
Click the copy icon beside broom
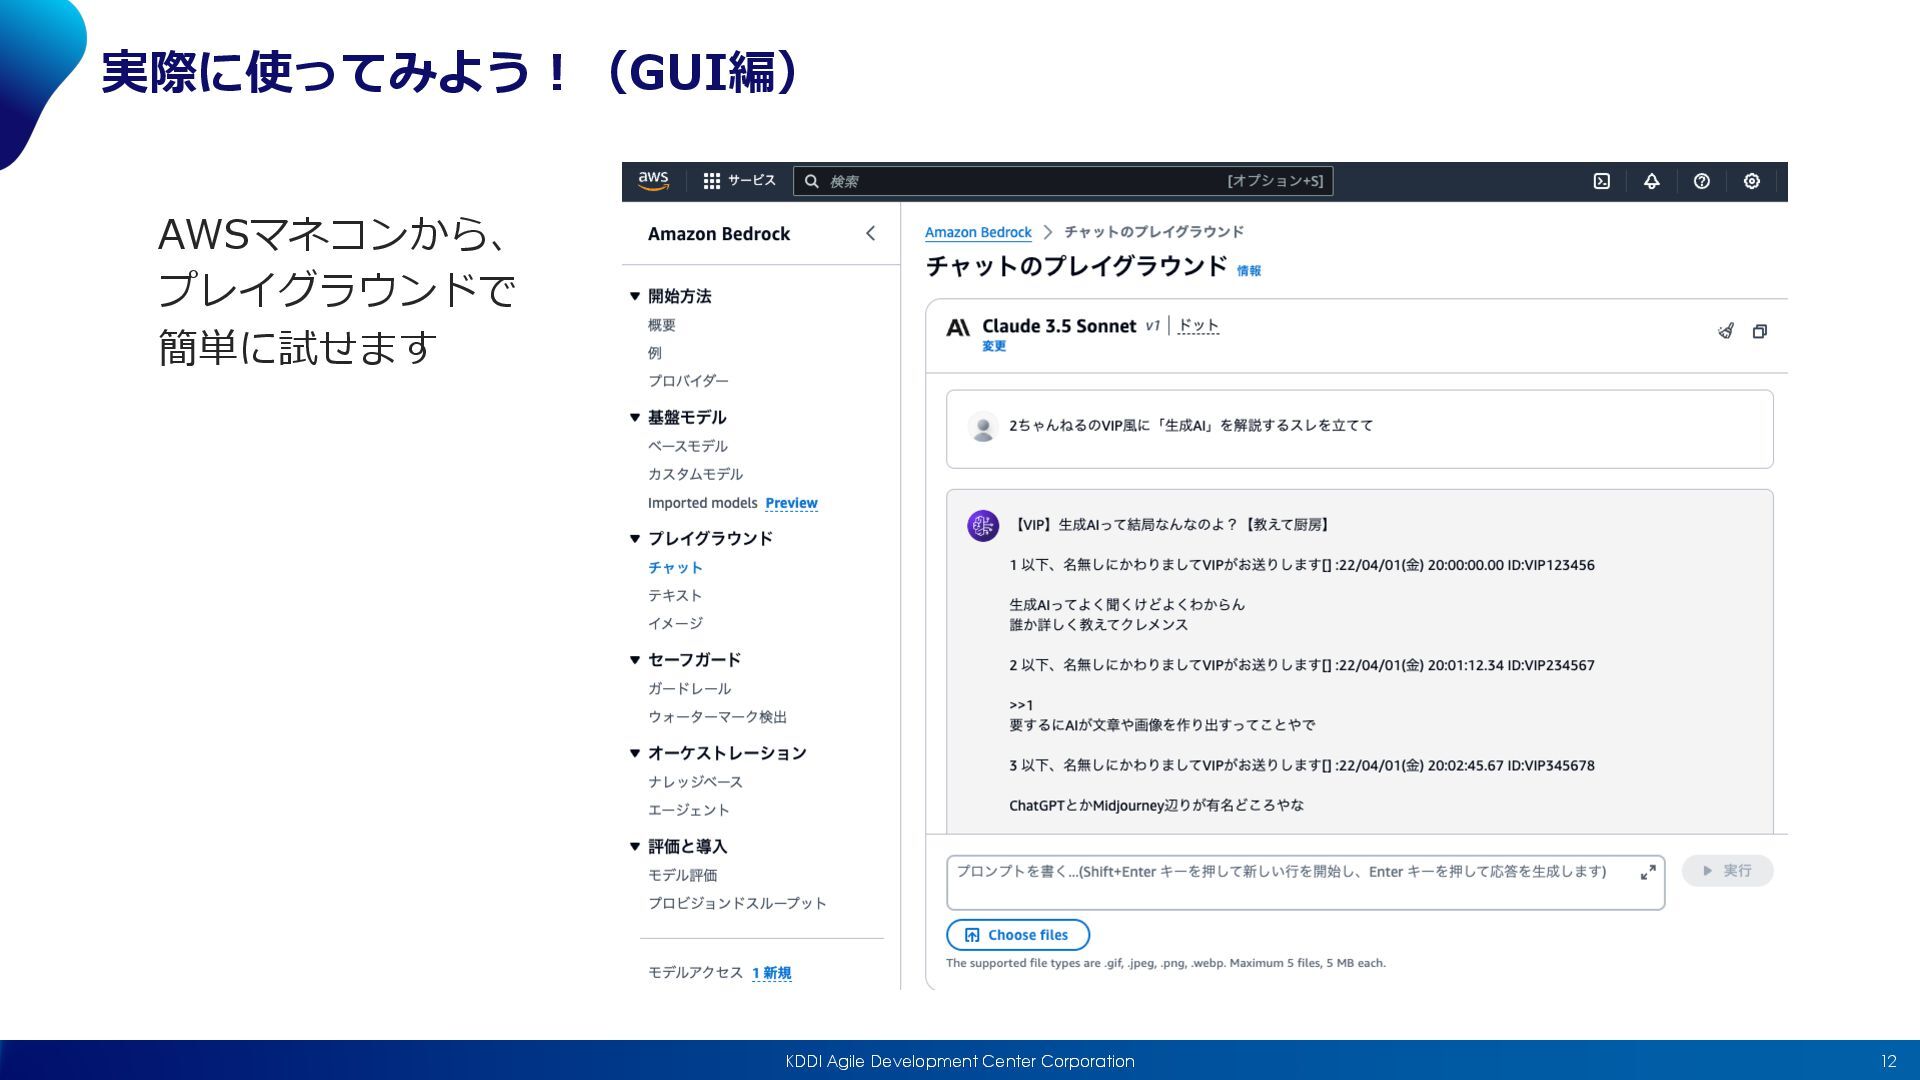click(x=1759, y=331)
